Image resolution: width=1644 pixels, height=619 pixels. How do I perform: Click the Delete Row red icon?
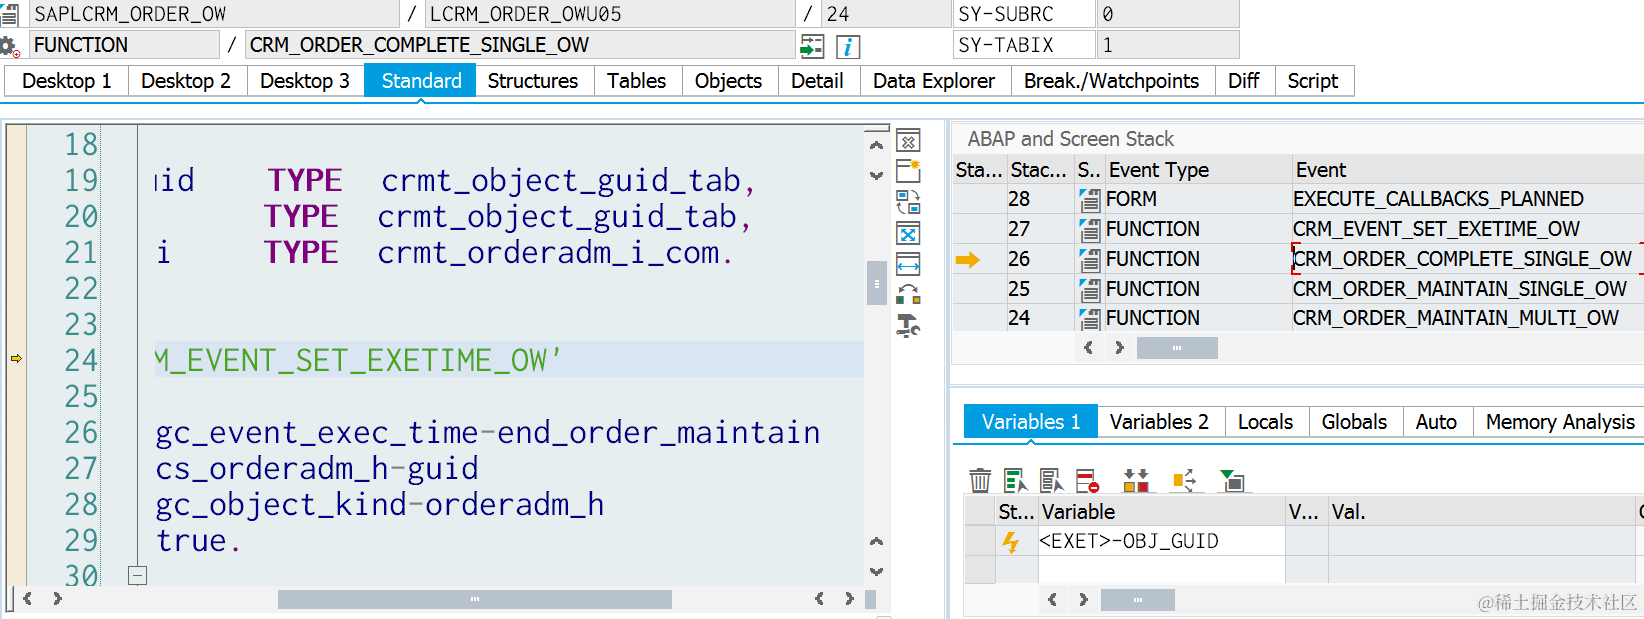(1087, 481)
